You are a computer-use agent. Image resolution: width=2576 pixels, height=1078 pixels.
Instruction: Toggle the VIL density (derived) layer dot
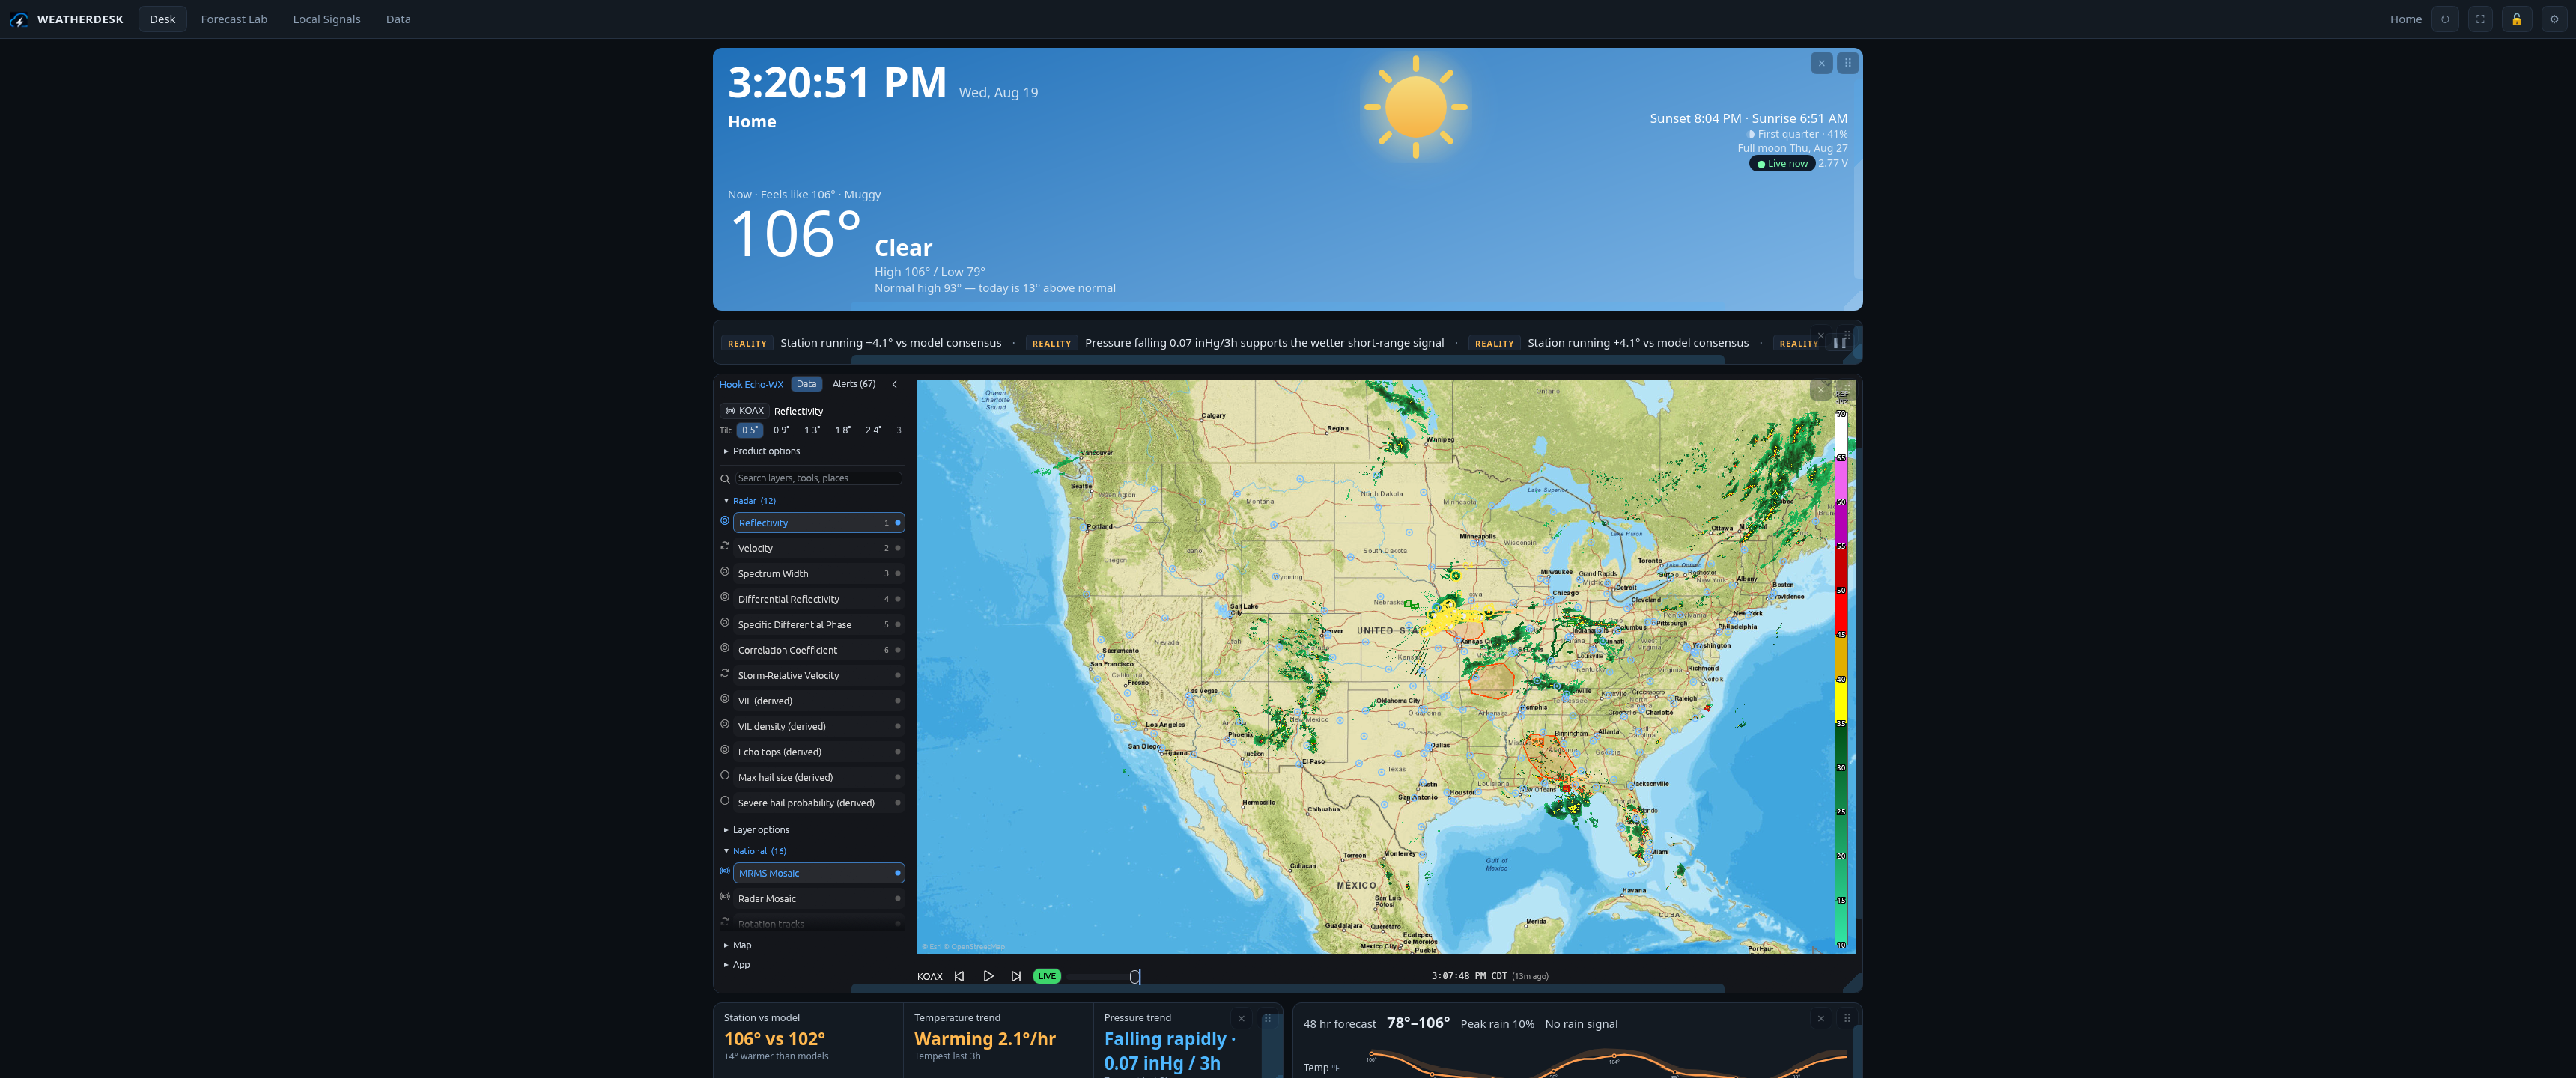coord(898,726)
